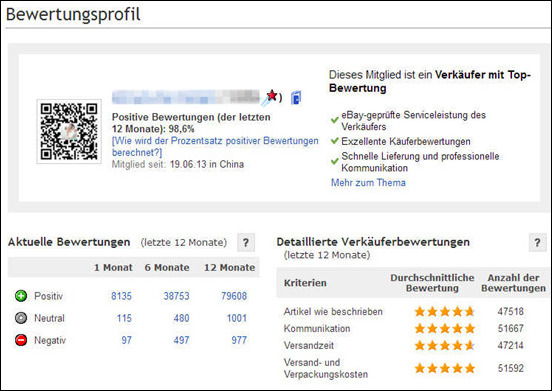The image size is (552, 391).
Task: Open 115 neutral ratings for 1 Monat
Action: 124,318
